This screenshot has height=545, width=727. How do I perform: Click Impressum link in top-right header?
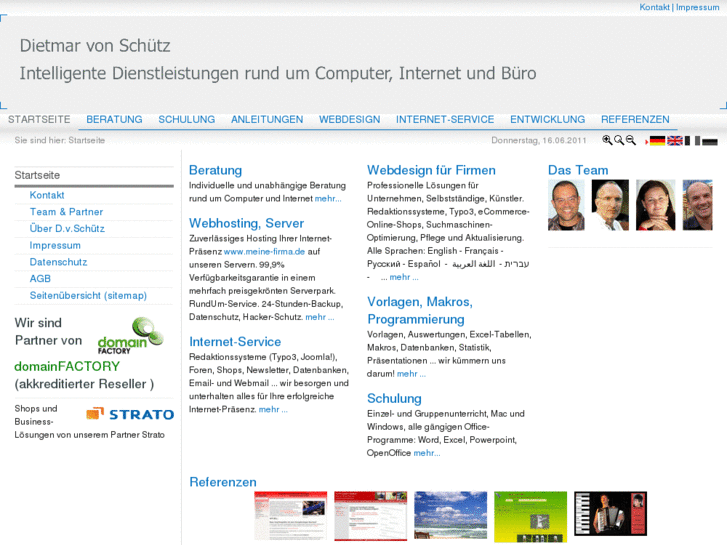tap(697, 7)
